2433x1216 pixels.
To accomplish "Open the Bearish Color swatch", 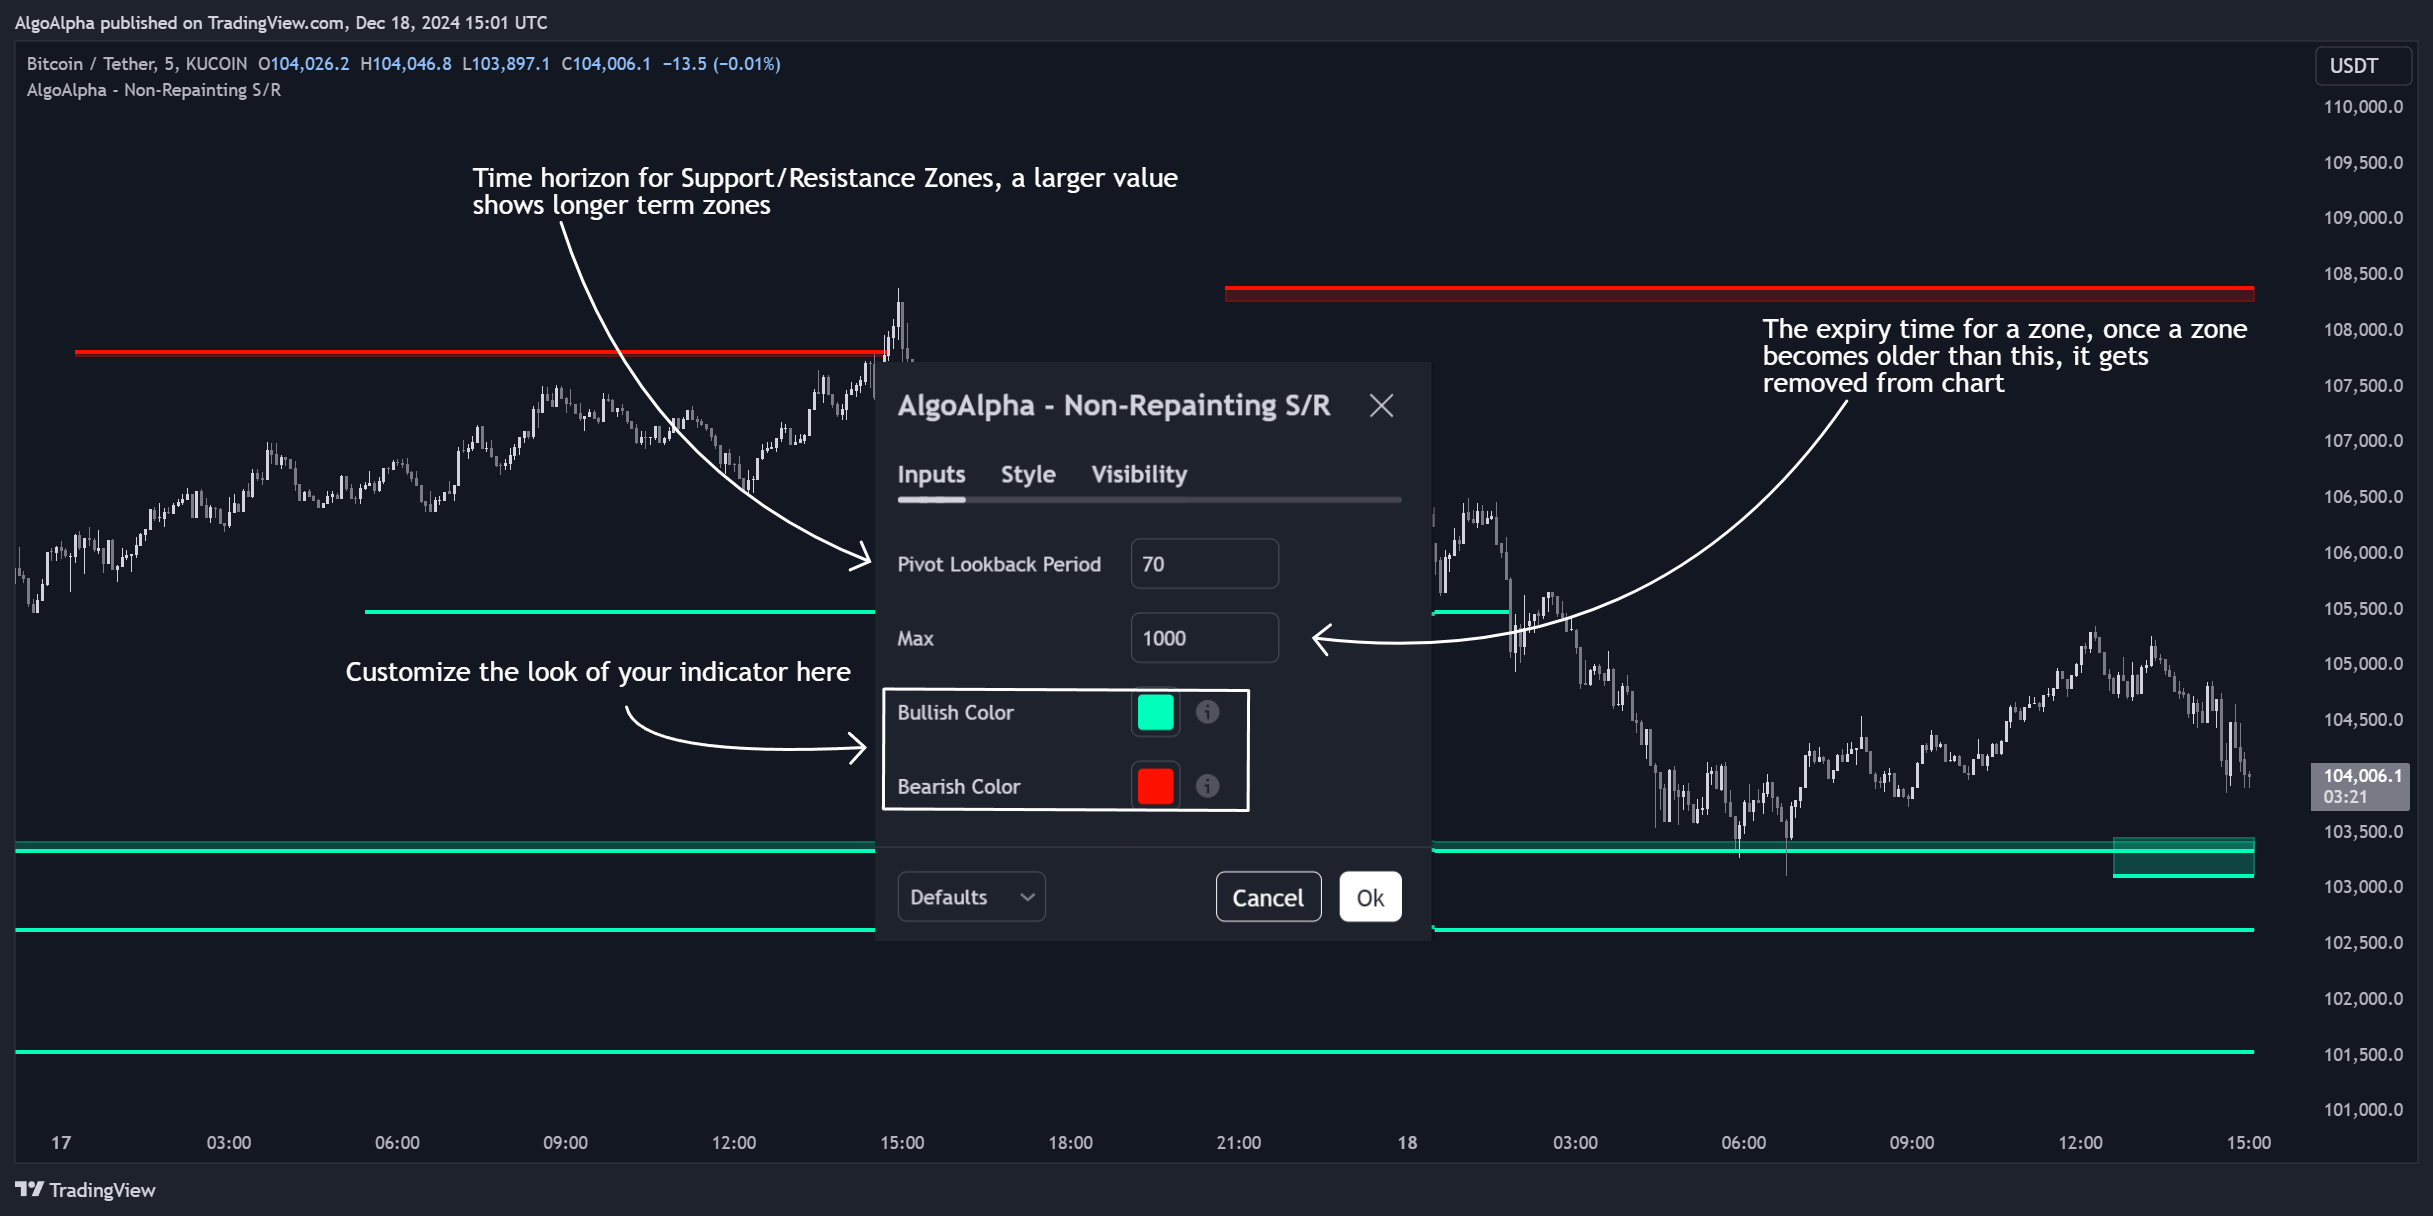I will coord(1155,786).
